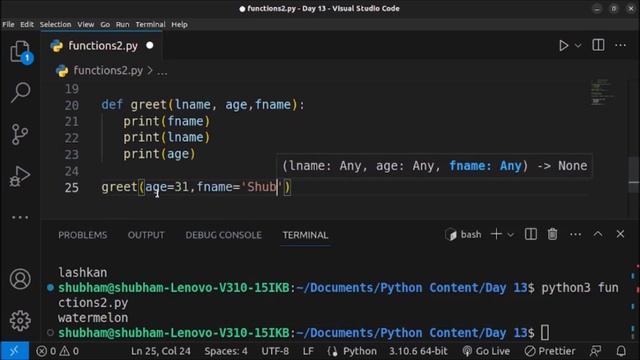Viewport: 640px width, 360px height.
Task: Split the terminal
Action: (531, 234)
